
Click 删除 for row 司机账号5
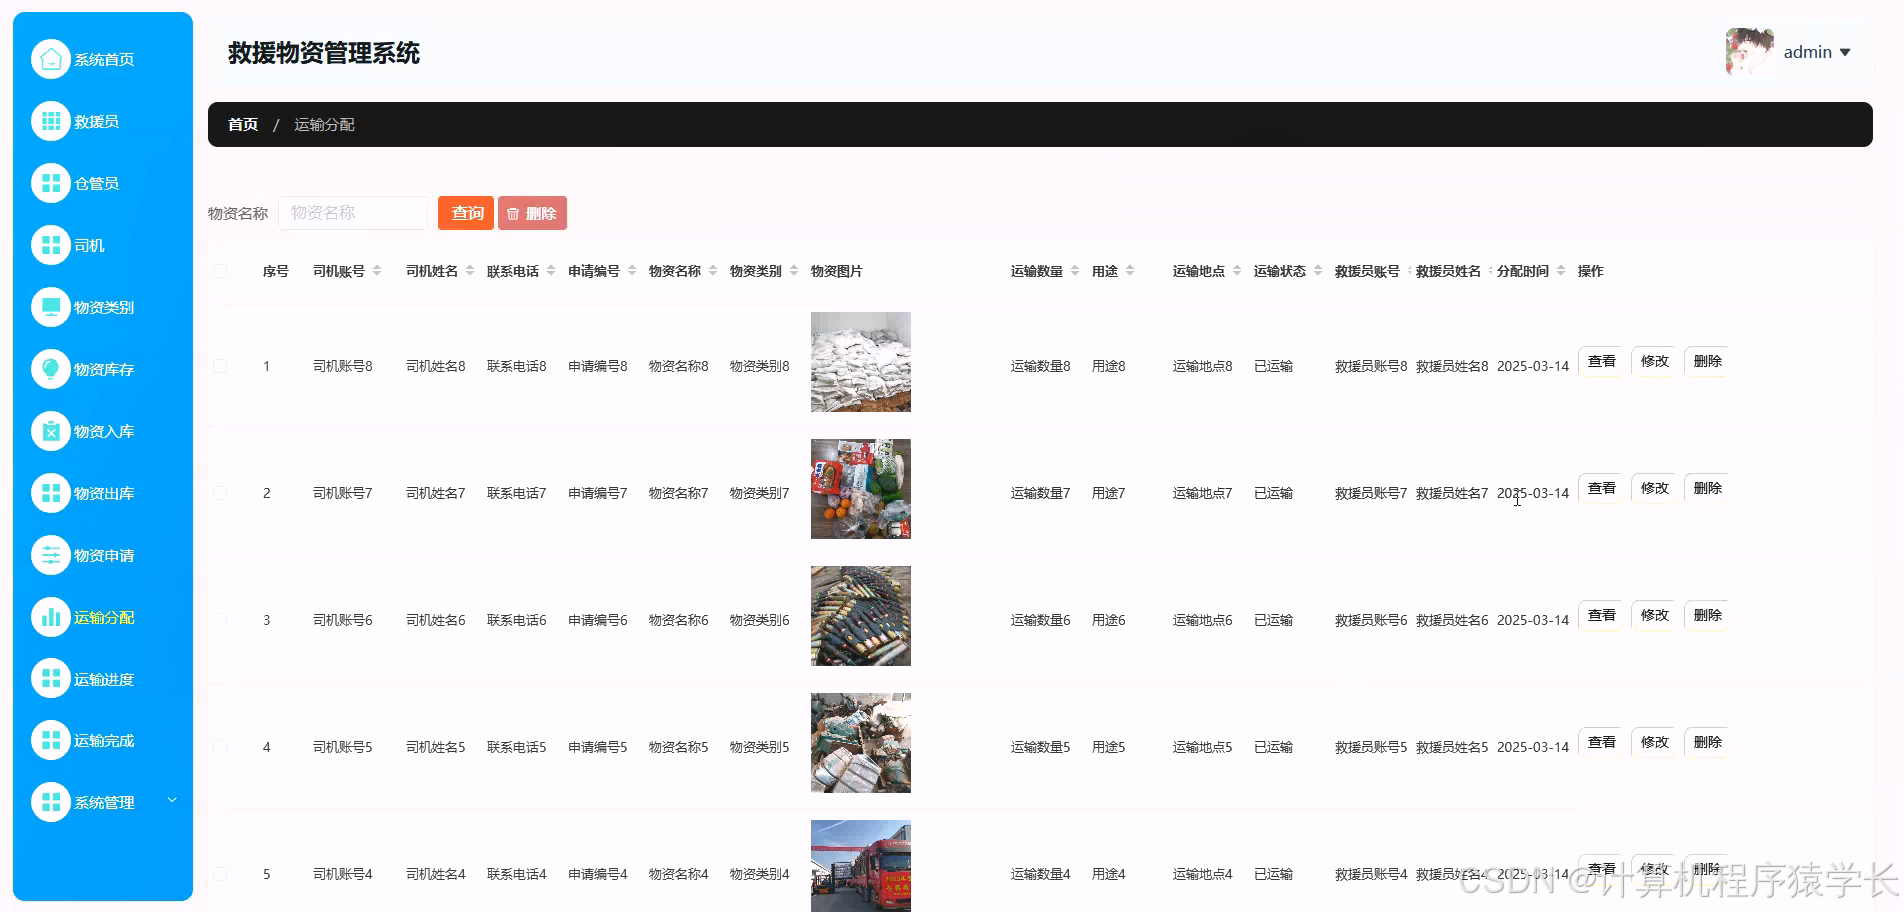1707,742
